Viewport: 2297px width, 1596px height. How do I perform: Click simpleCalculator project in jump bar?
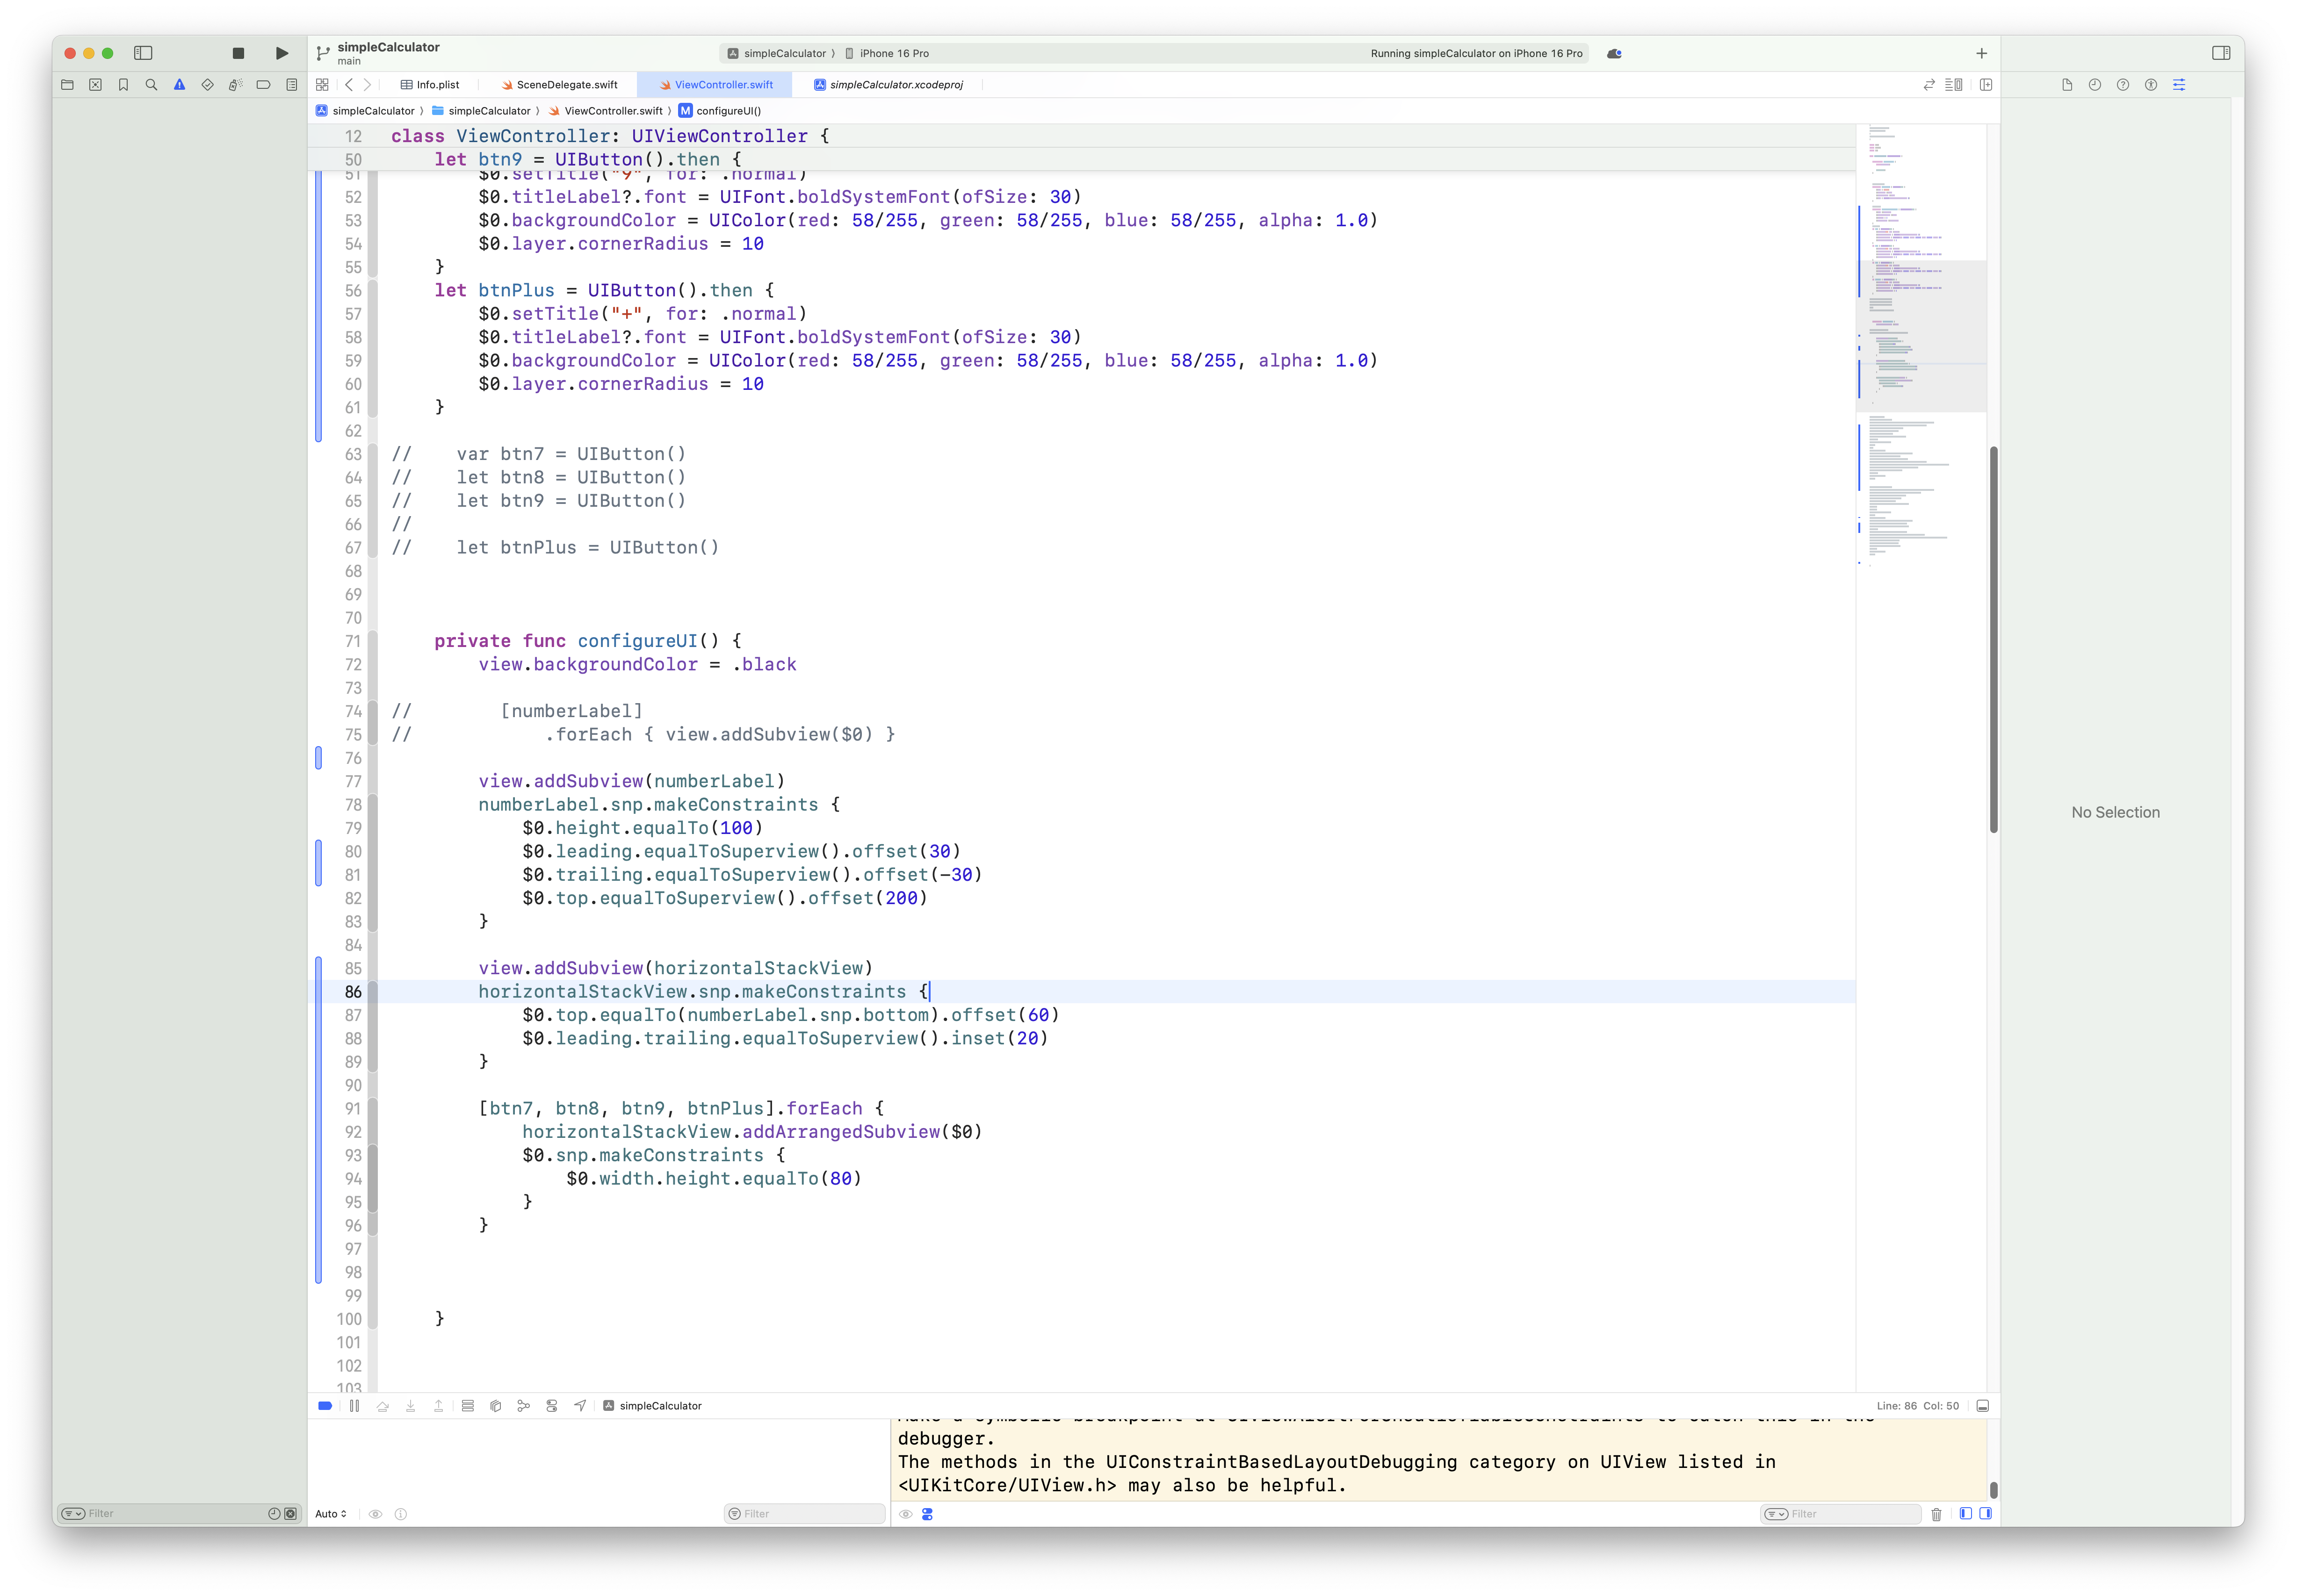(x=365, y=111)
